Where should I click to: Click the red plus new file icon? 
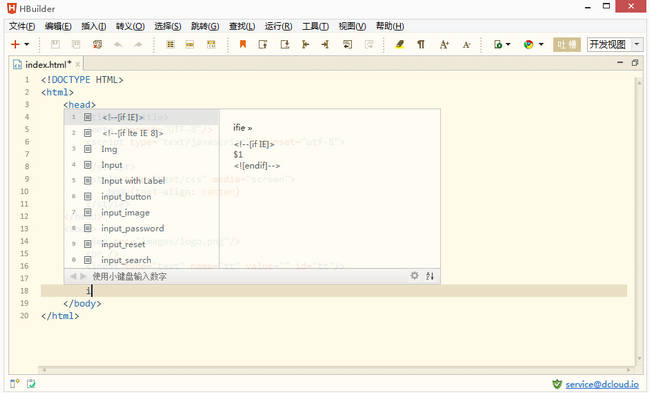(x=15, y=44)
